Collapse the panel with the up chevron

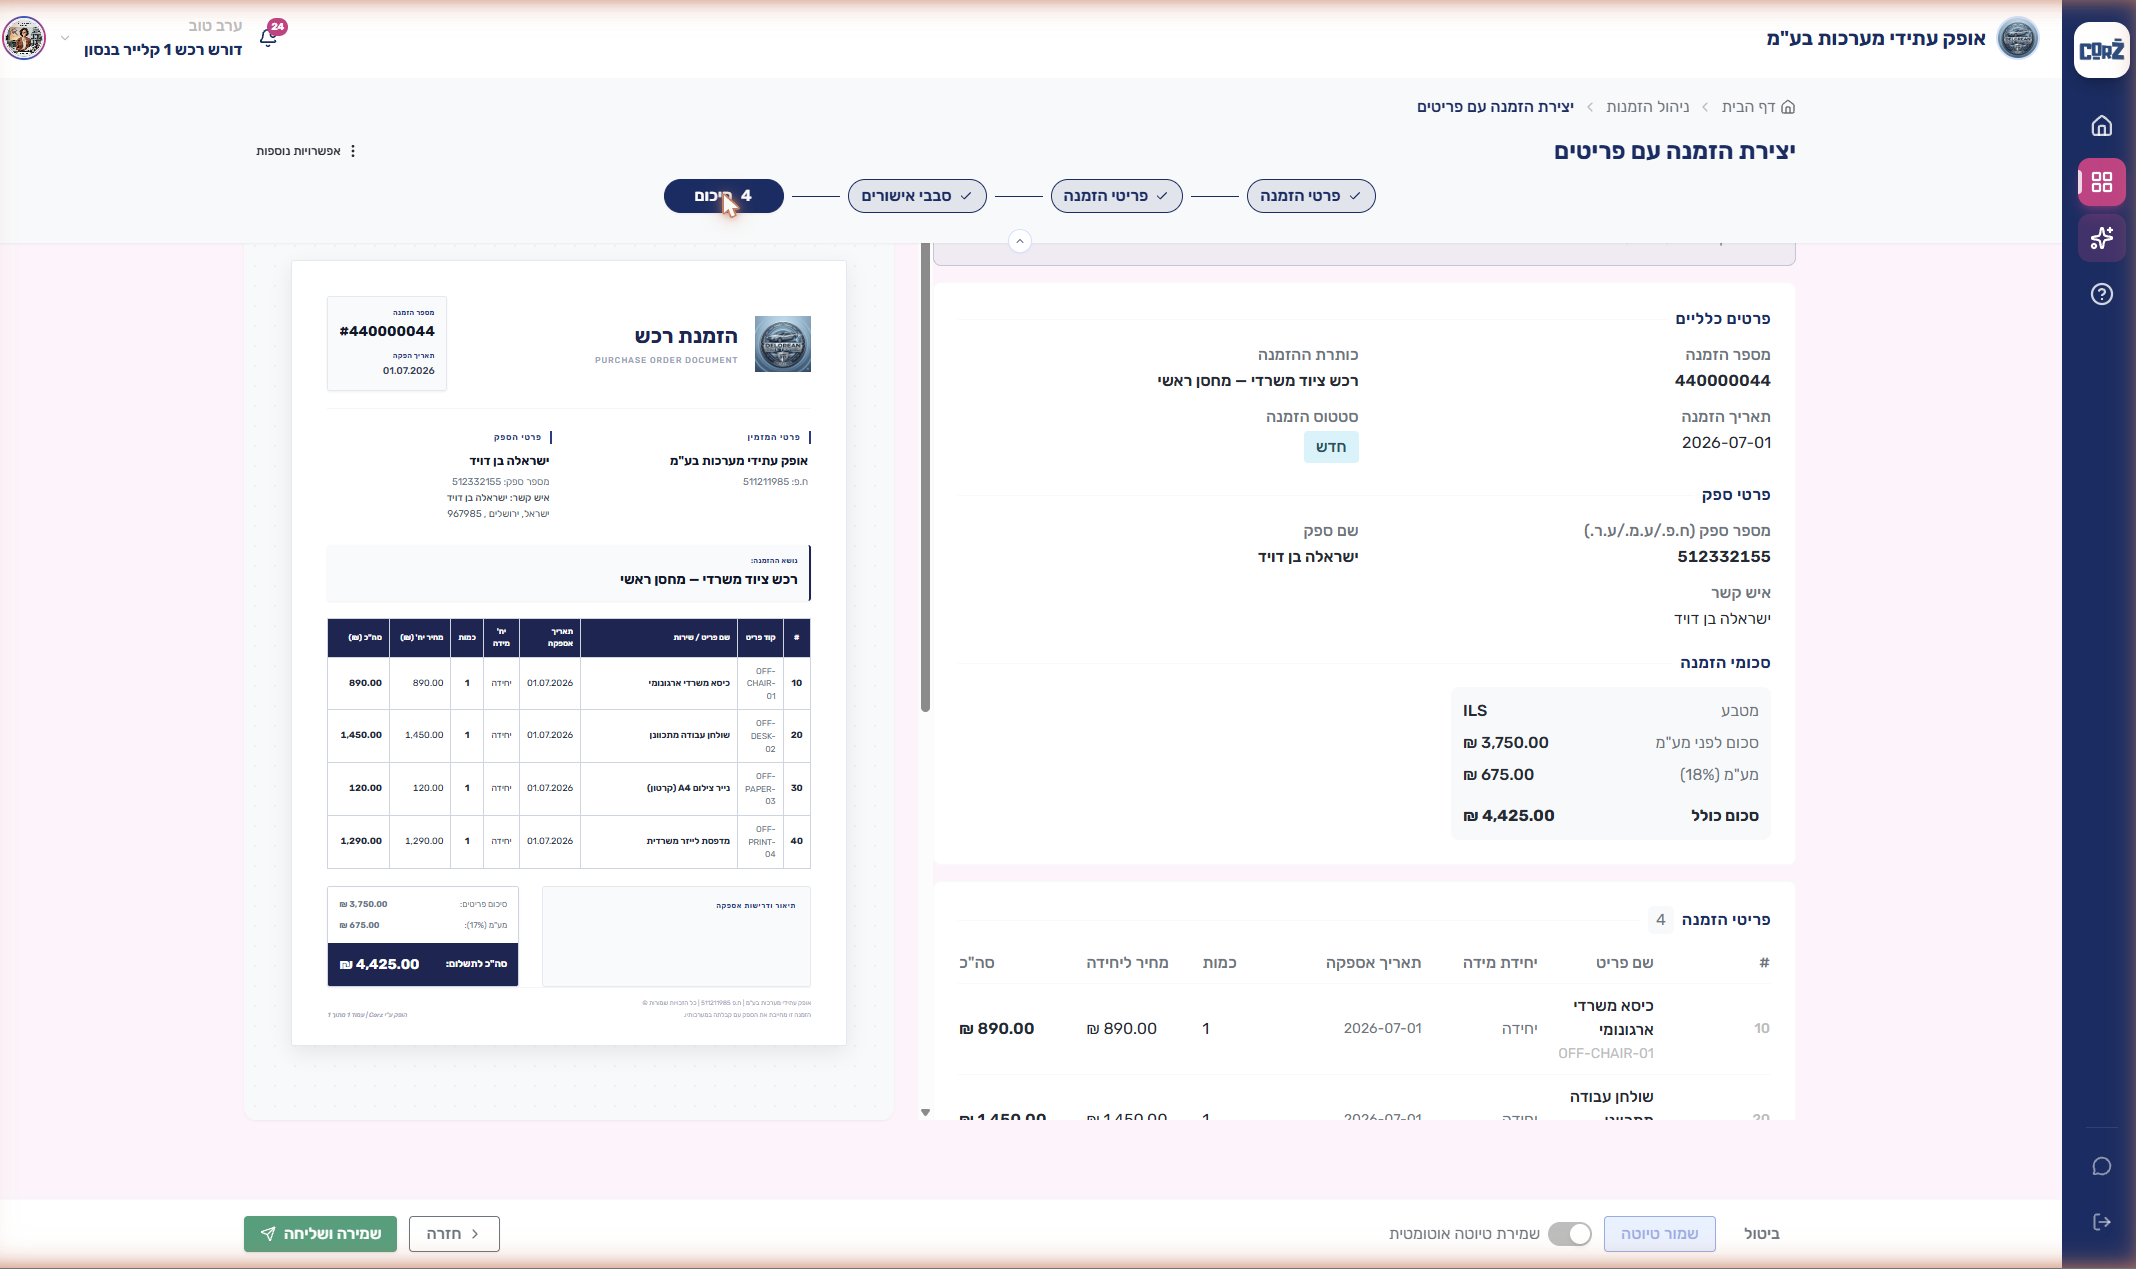1019,241
